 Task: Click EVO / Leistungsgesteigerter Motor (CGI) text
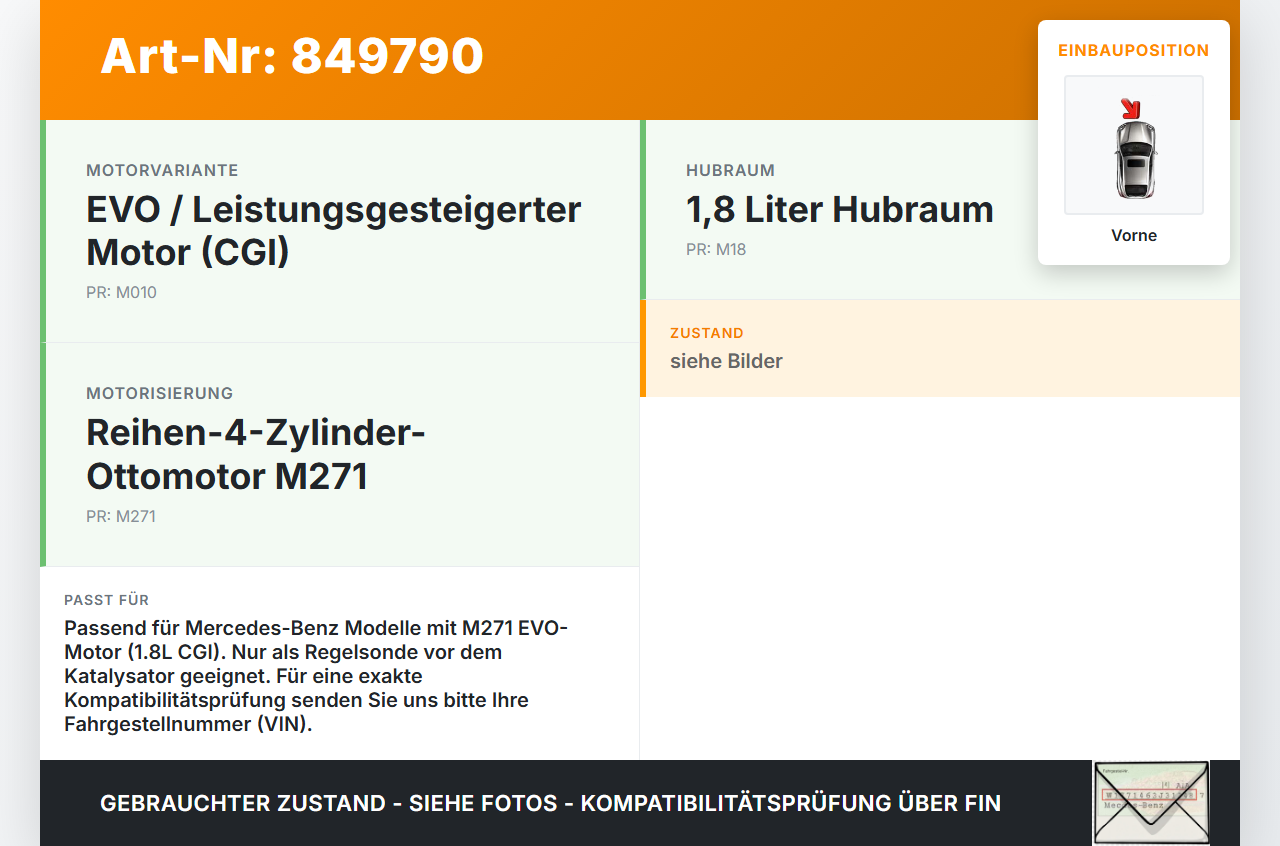point(334,231)
